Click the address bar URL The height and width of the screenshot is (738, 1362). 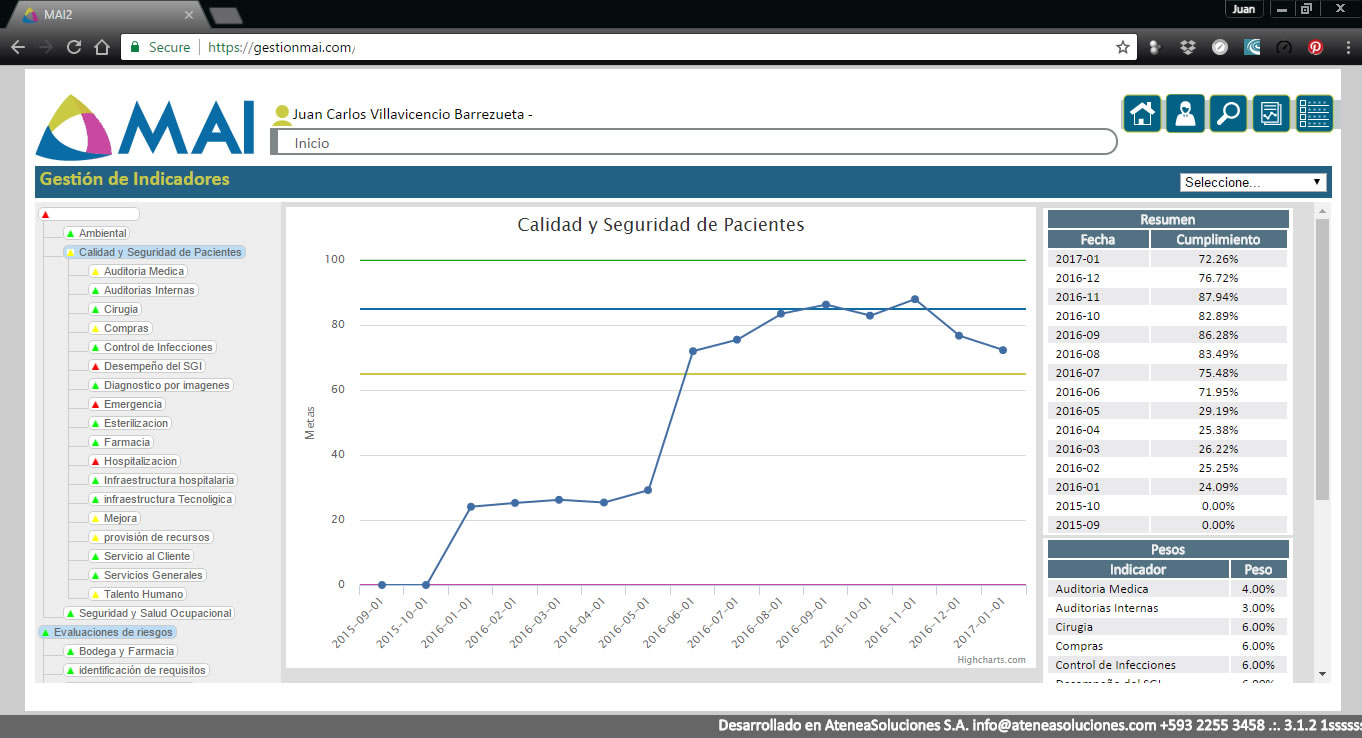point(281,47)
